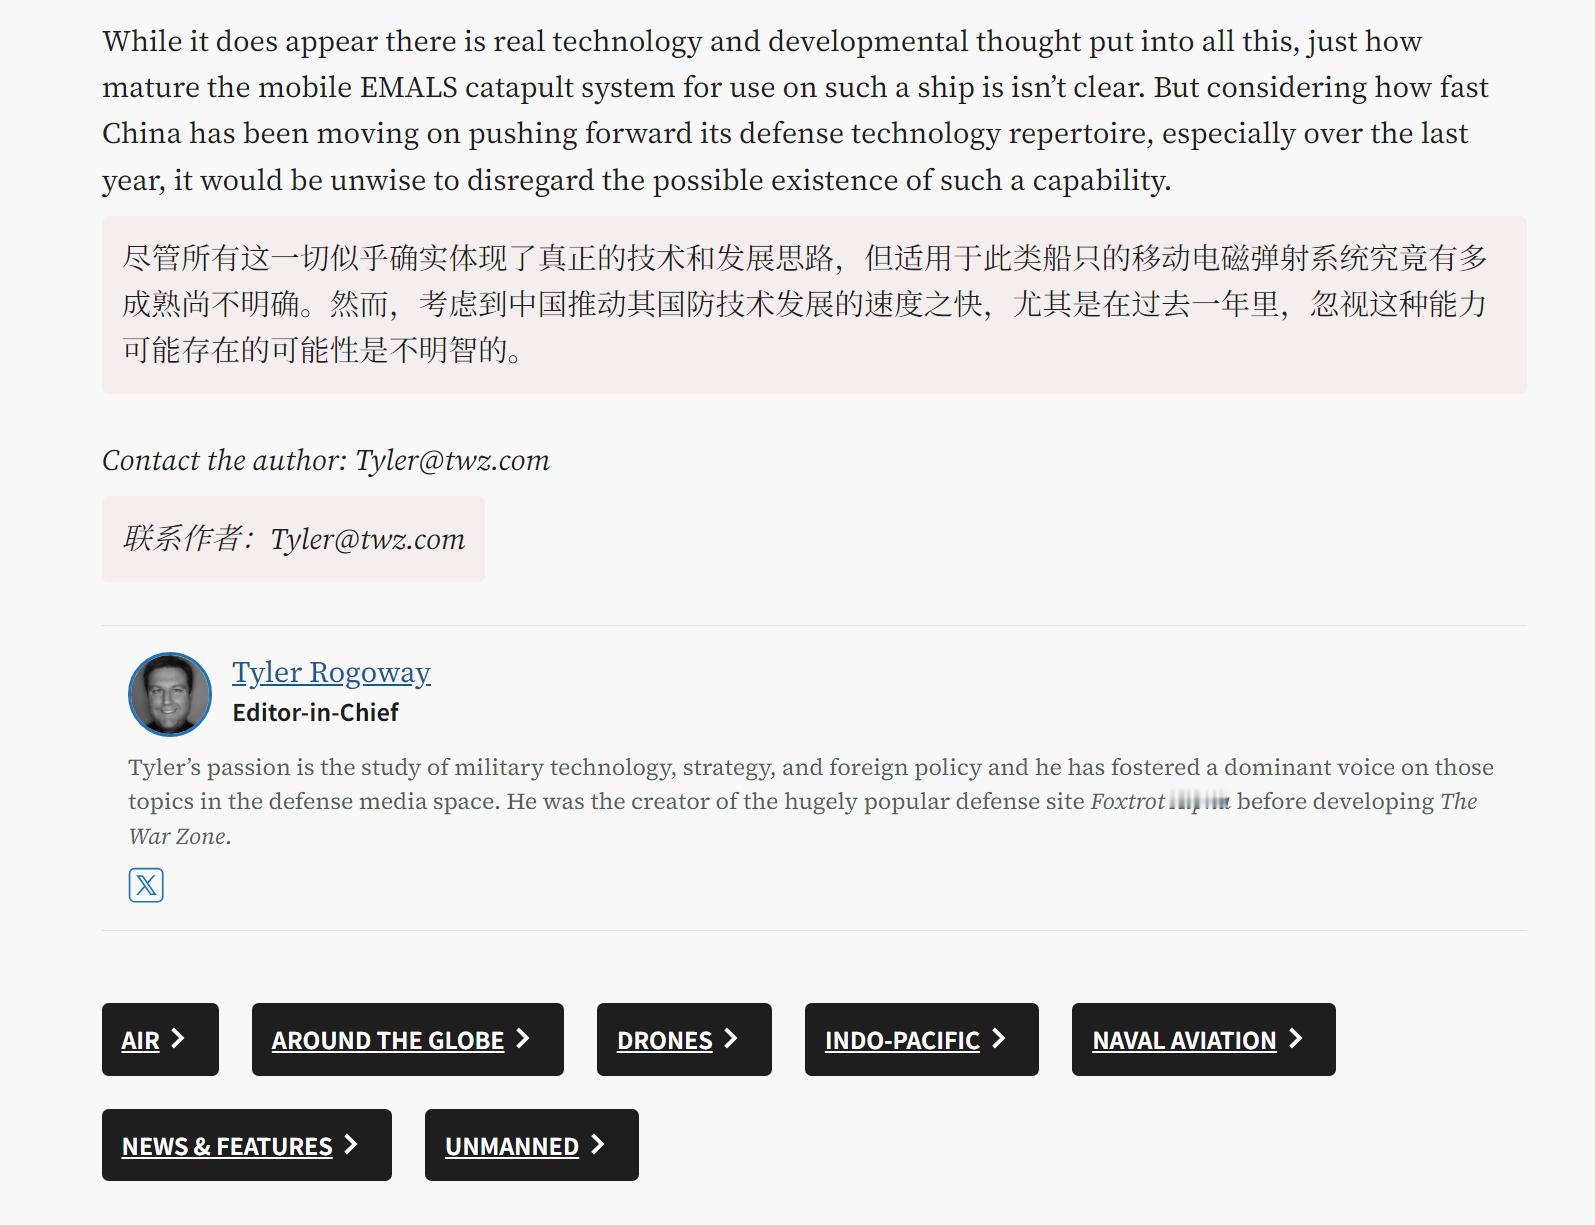Click the 'Editor-in-Chief' title text
This screenshot has height=1225, width=1595.
[315, 712]
